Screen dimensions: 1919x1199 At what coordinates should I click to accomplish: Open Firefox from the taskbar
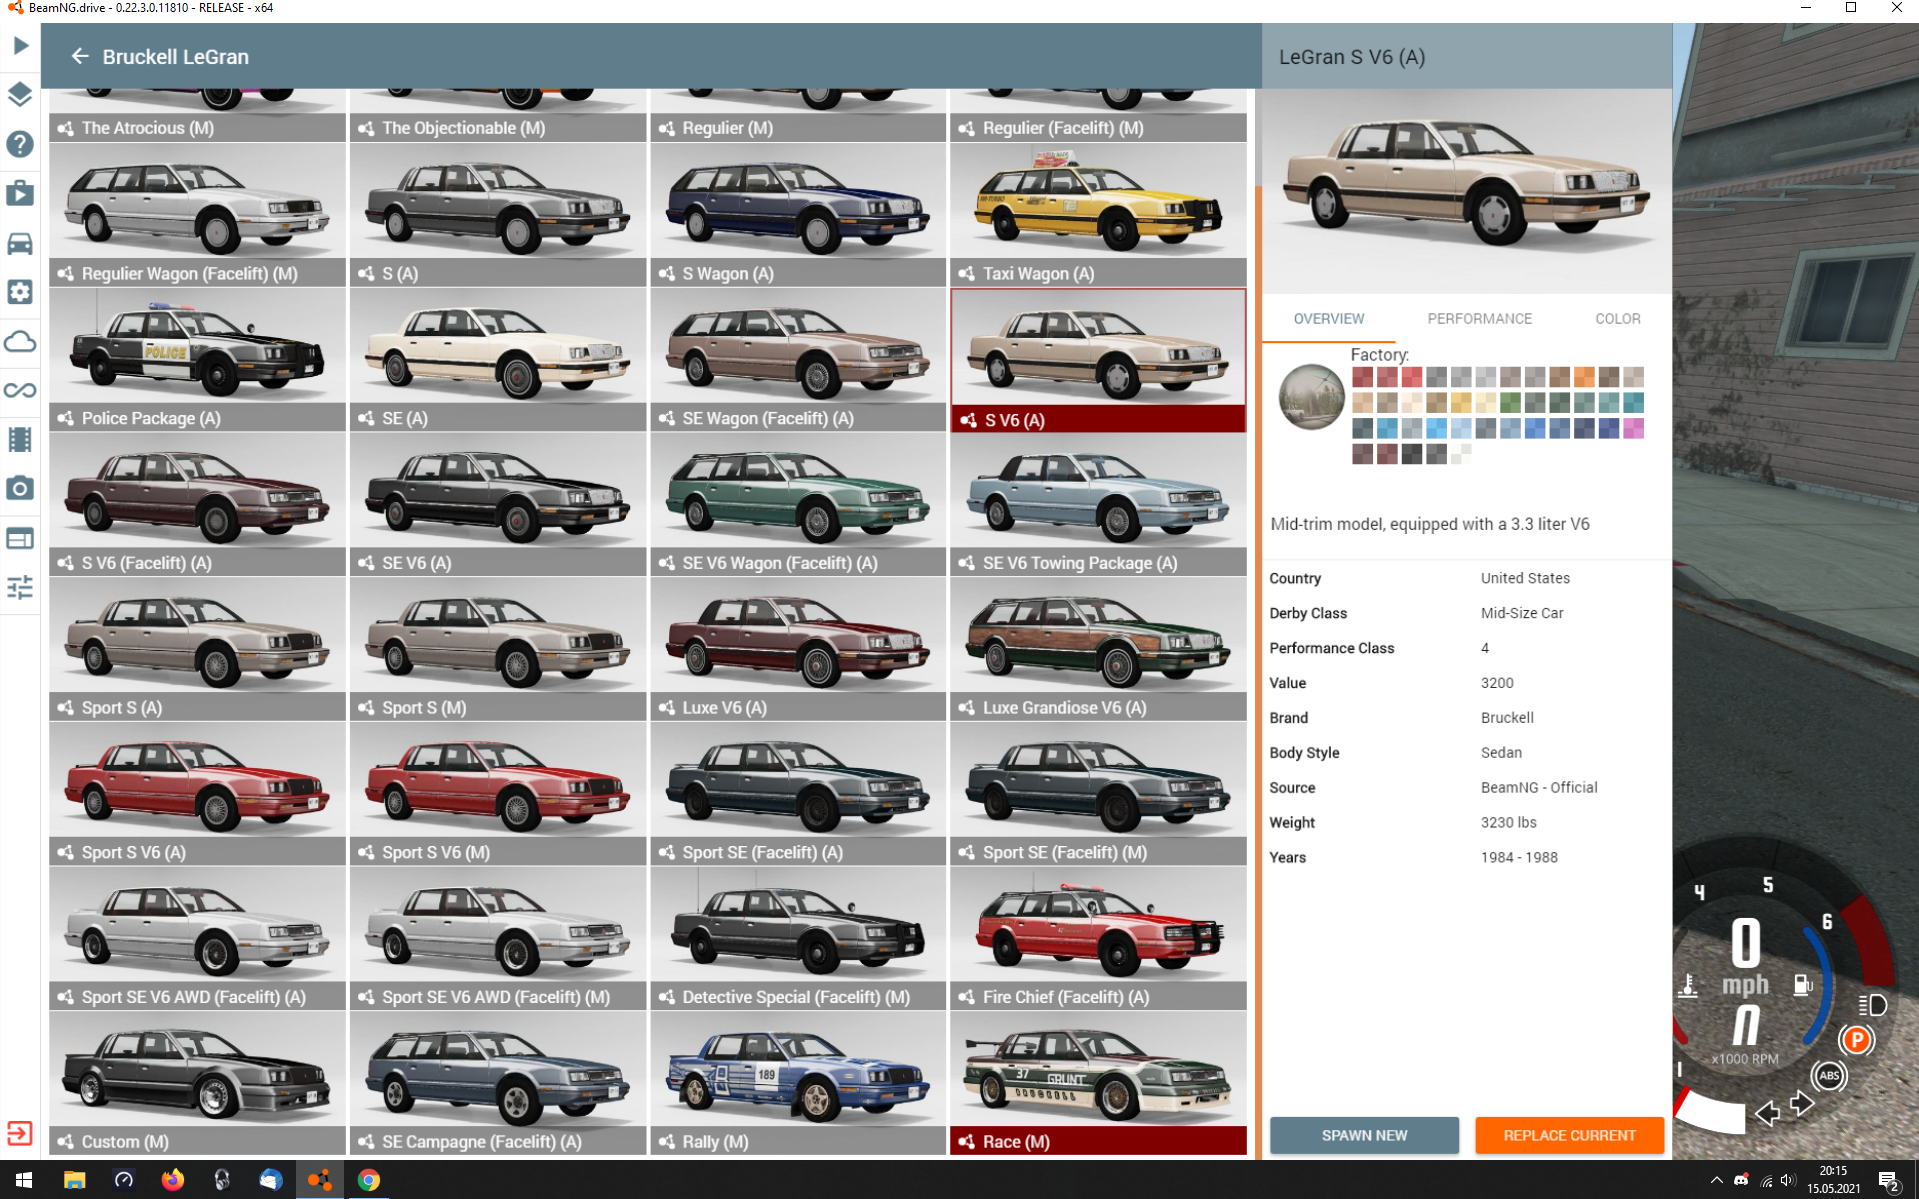172,1180
